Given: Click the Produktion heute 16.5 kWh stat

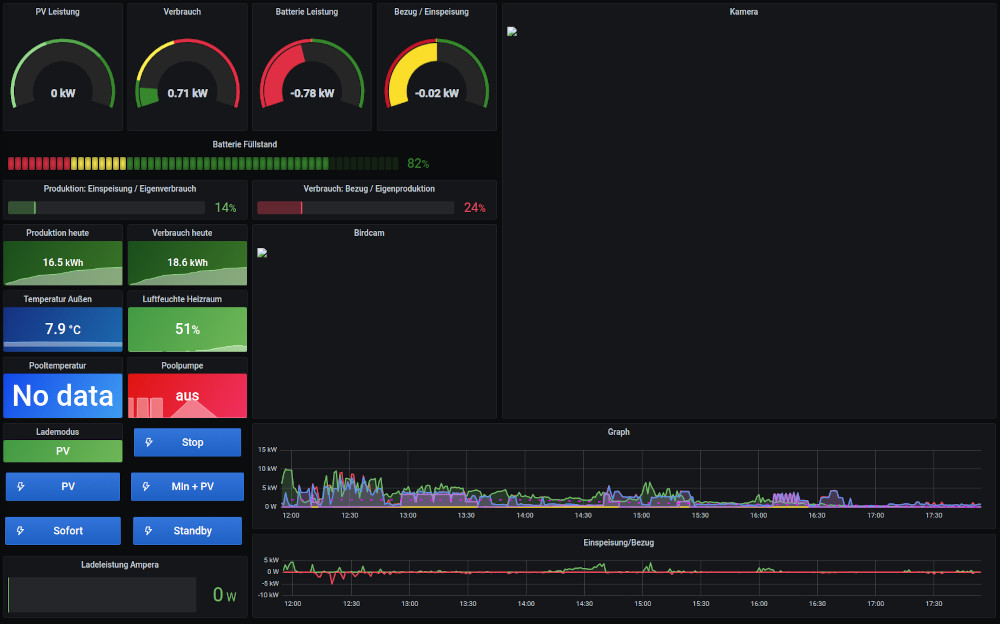Looking at the screenshot, I should point(63,263).
